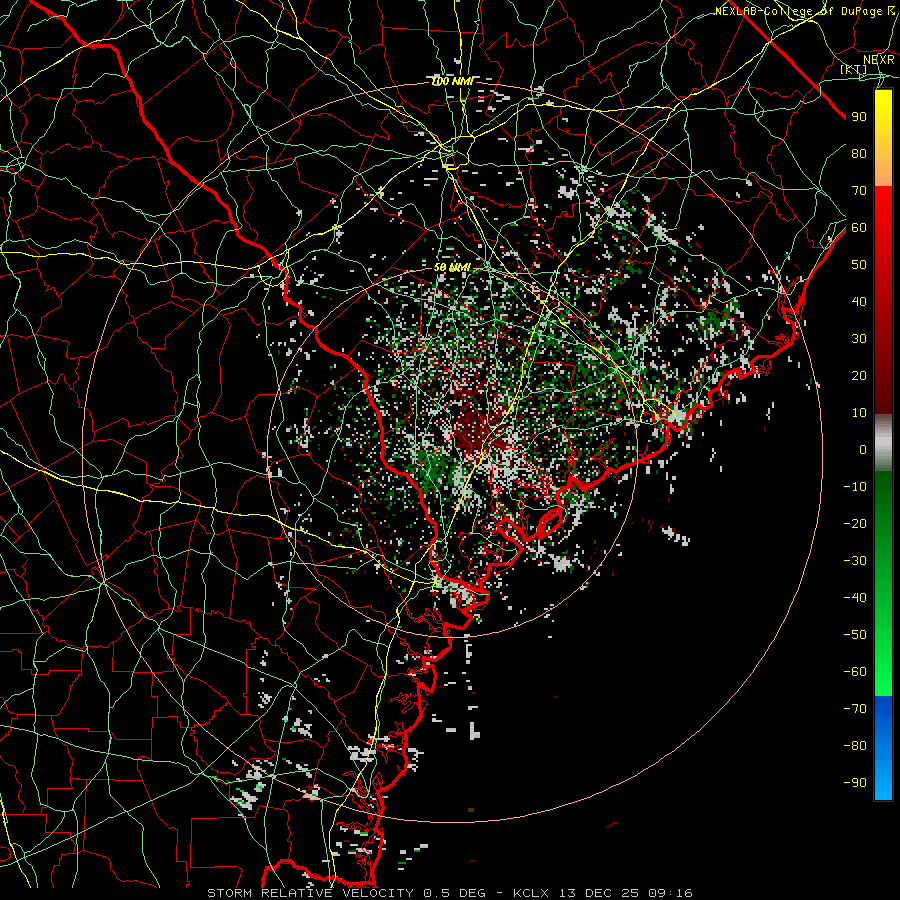Viewport: 900px width, 900px height.
Task: Click the 50 NMI range ring label
Action: coord(452,267)
